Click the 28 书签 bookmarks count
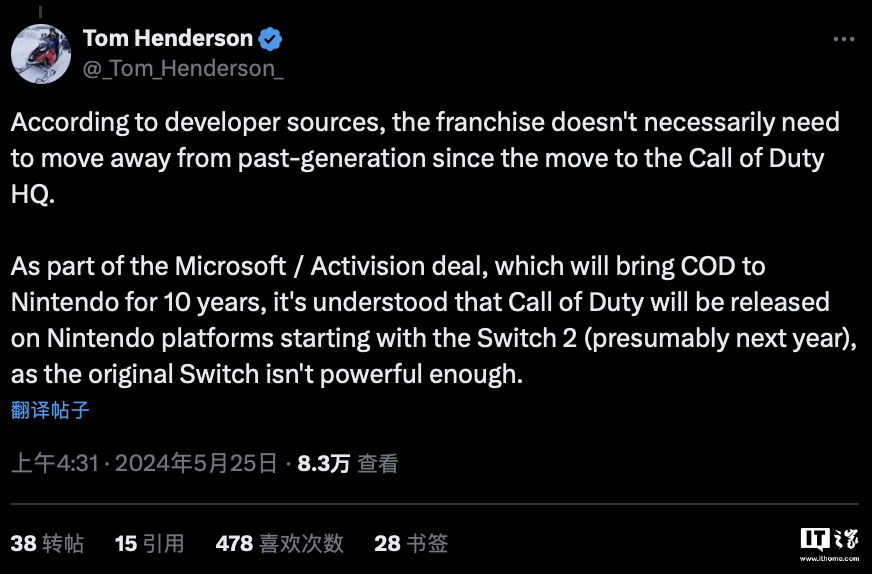 (x=411, y=543)
